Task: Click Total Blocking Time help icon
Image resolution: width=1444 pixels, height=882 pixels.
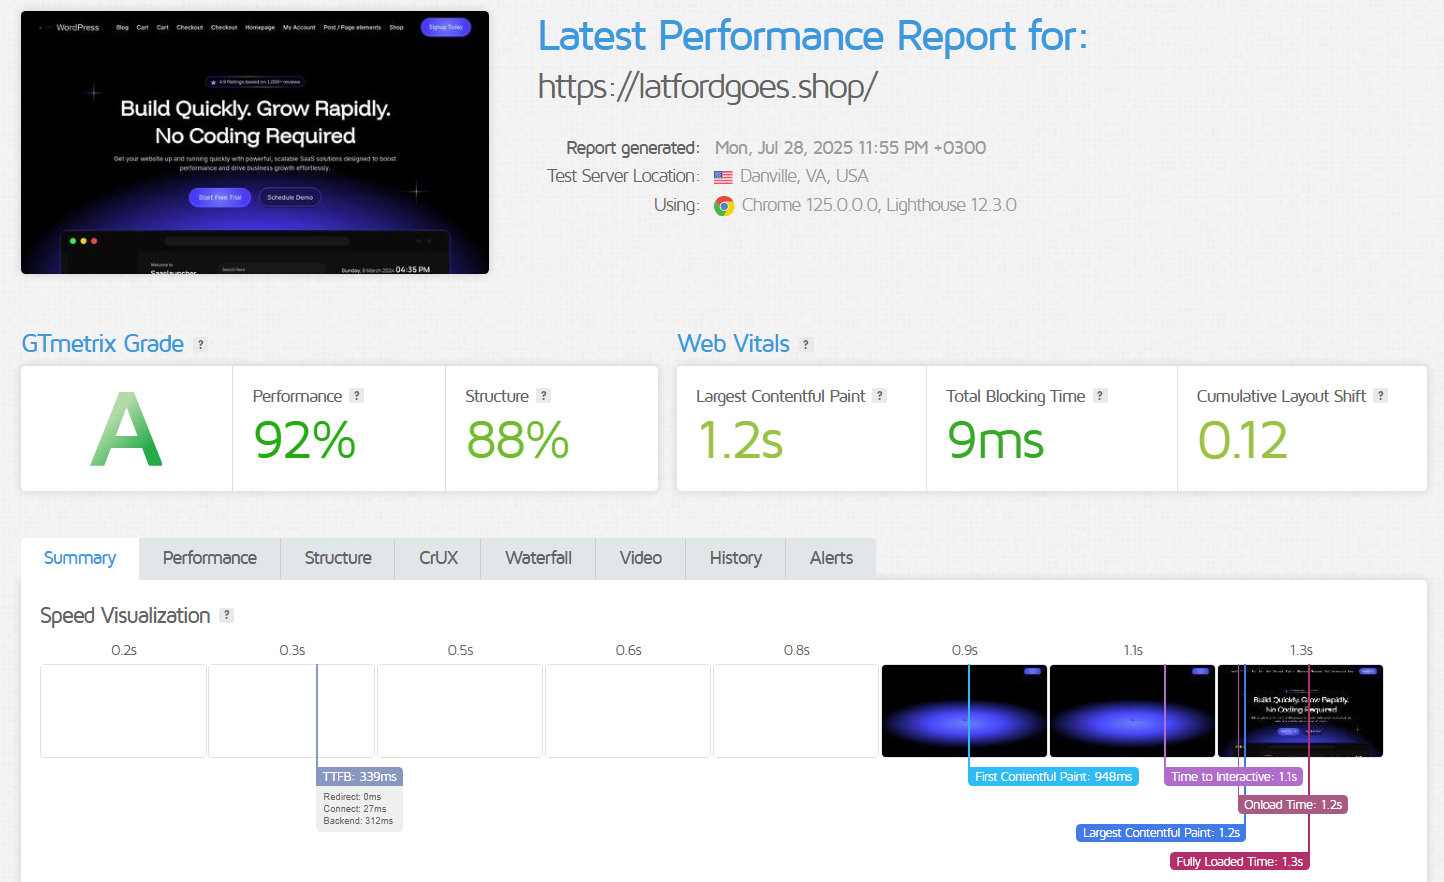Action: click(x=1100, y=396)
